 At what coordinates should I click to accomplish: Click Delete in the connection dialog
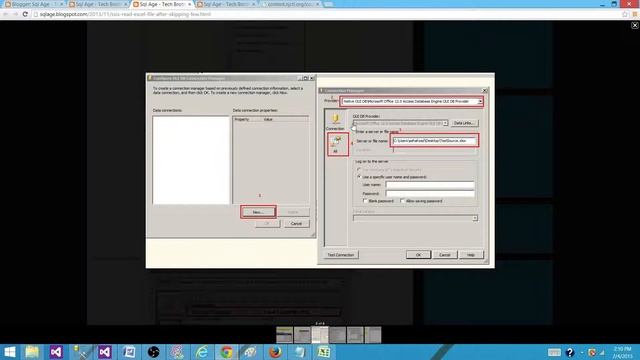click(x=293, y=212)
